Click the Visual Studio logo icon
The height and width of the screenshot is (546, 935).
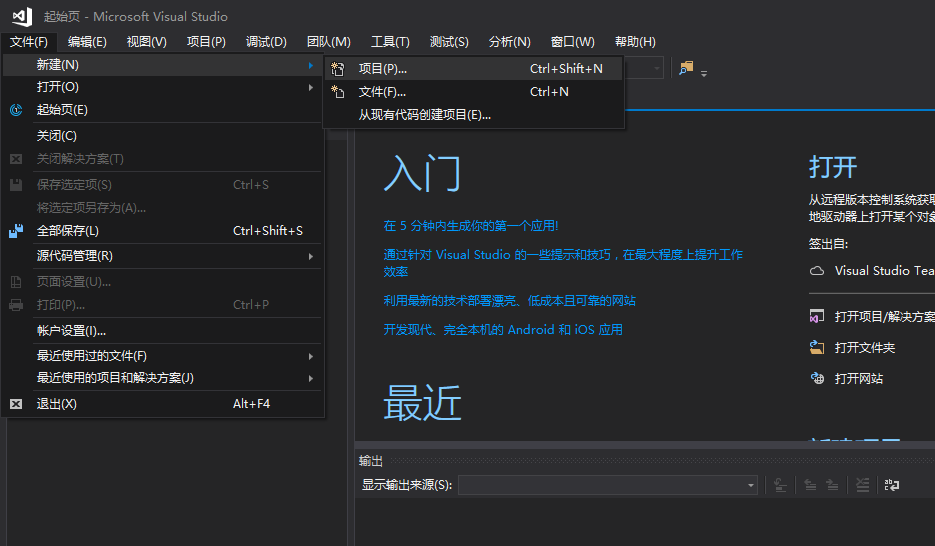pos(23,16)
